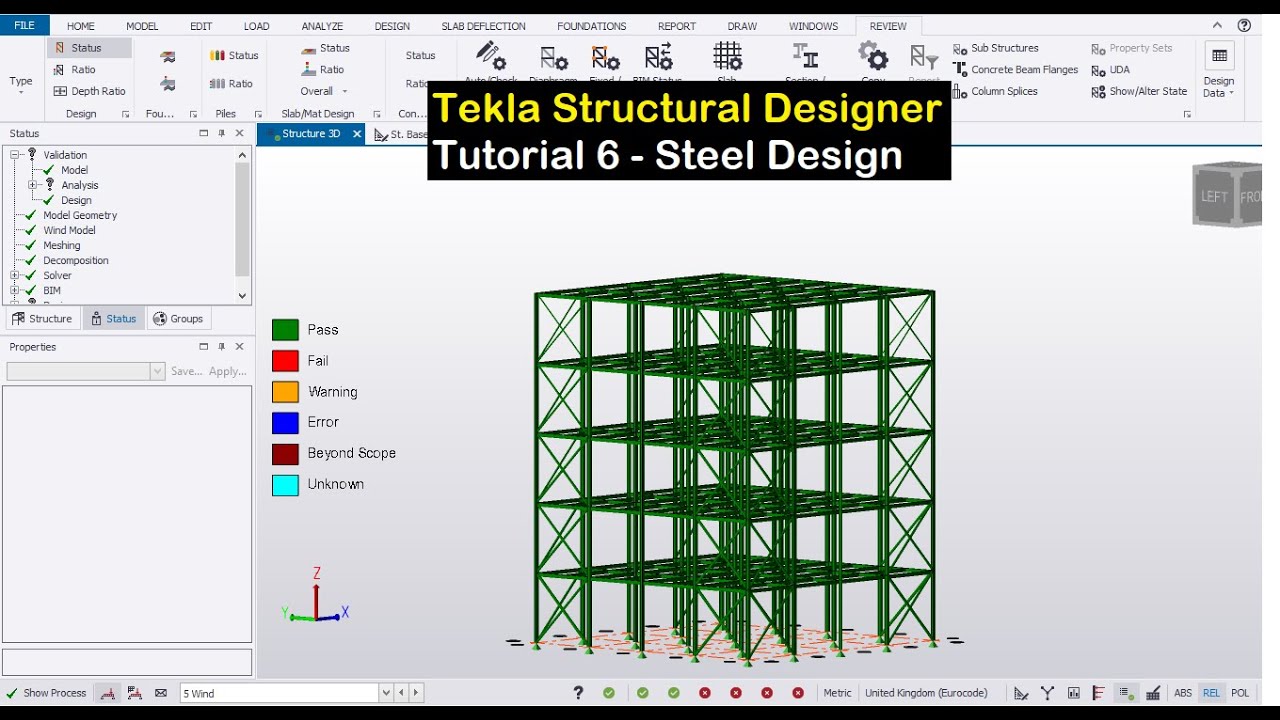Viewport: 1280px width, 720px height.
Task: Toggle the Show Process checkbox
Action: click(x=46, y=693)
